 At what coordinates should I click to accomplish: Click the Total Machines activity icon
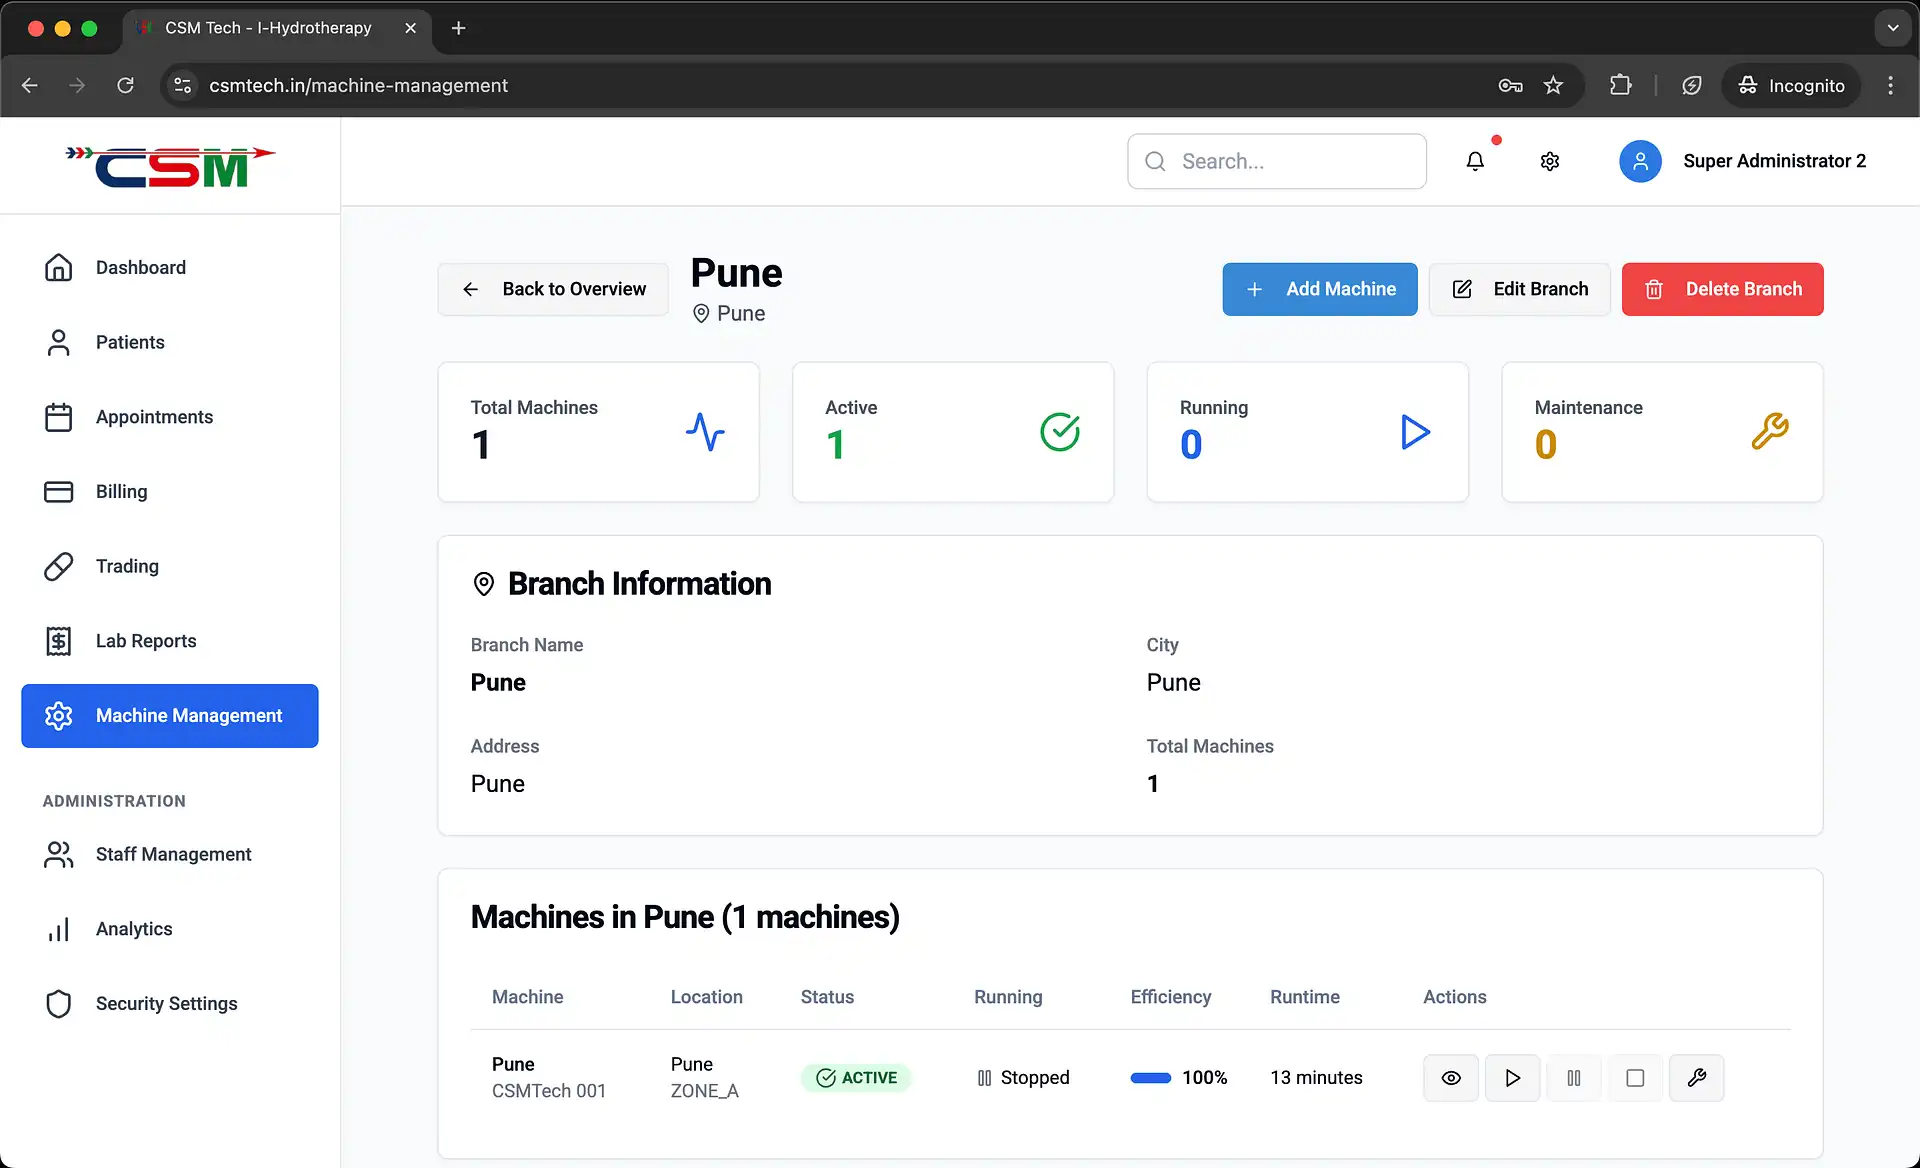click(x=705, y=432)
